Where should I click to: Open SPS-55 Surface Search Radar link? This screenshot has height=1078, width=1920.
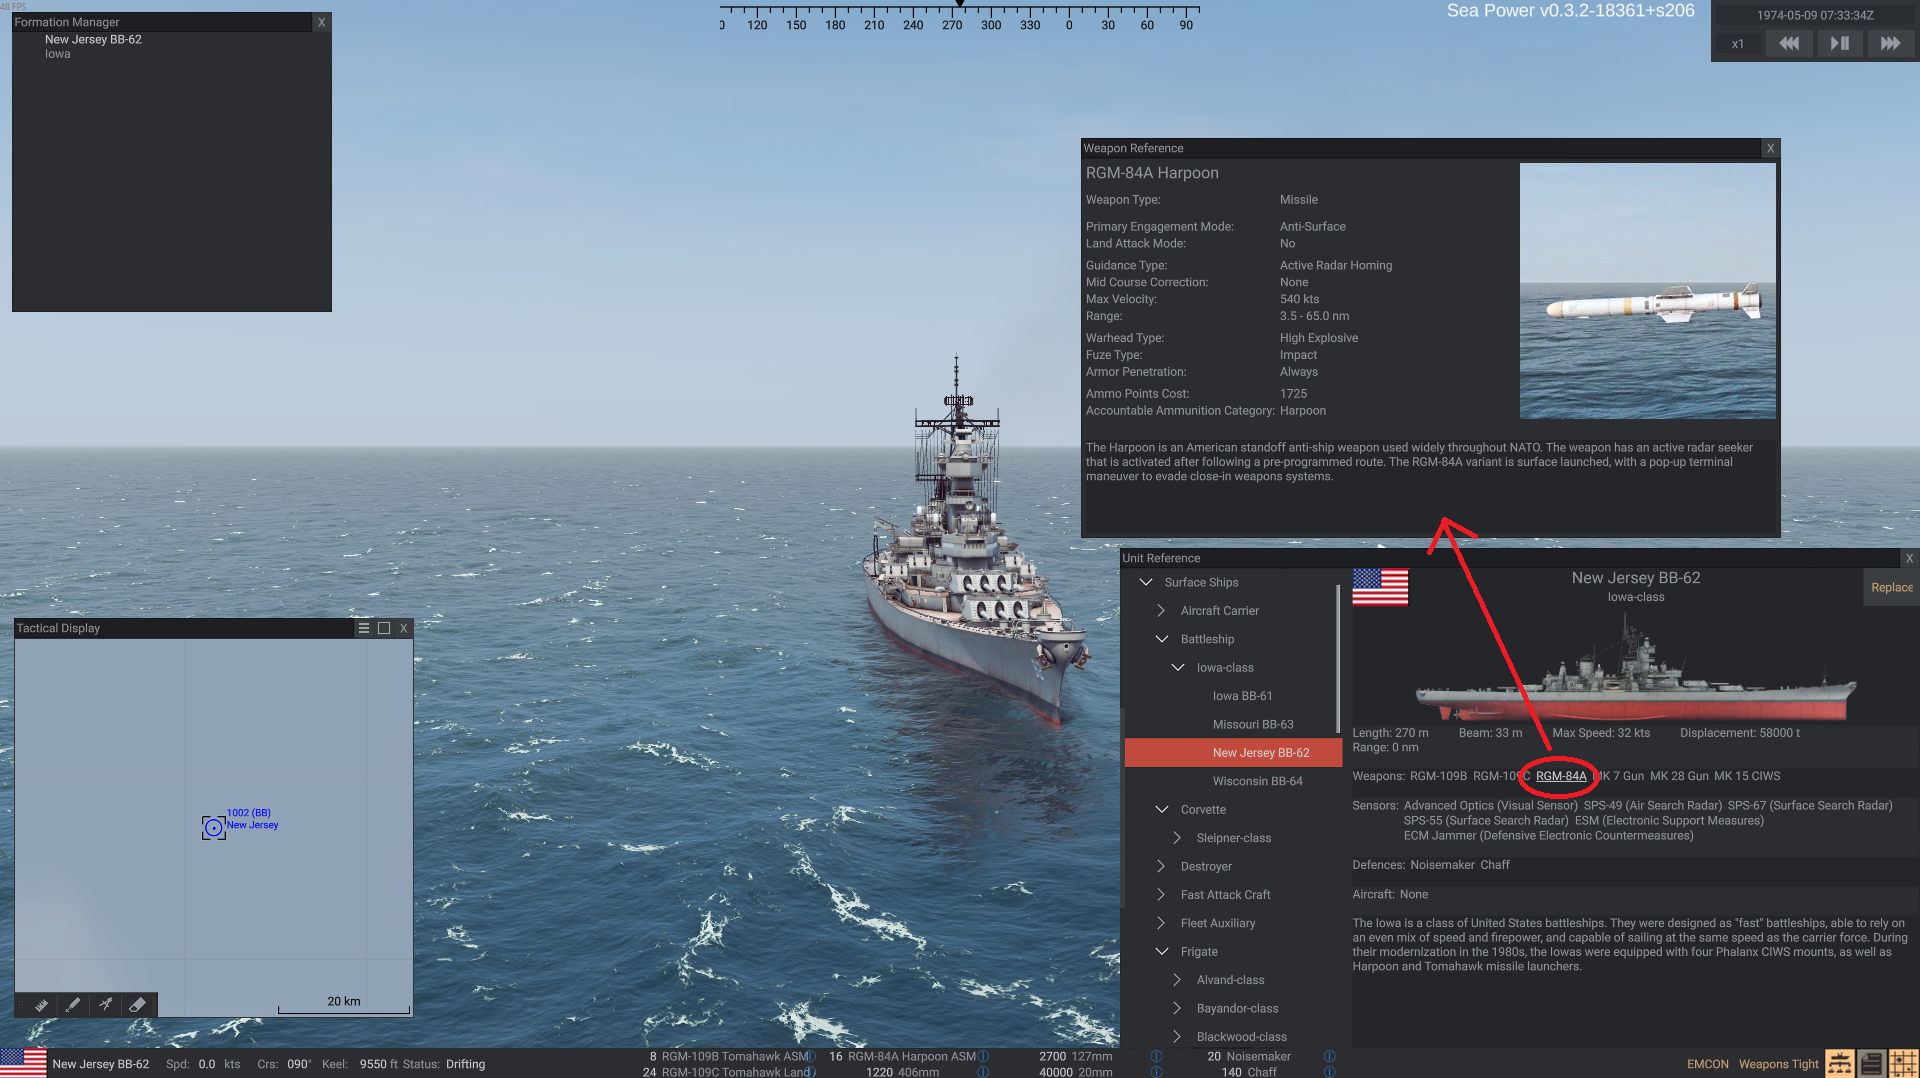[x=1486, y=821]
